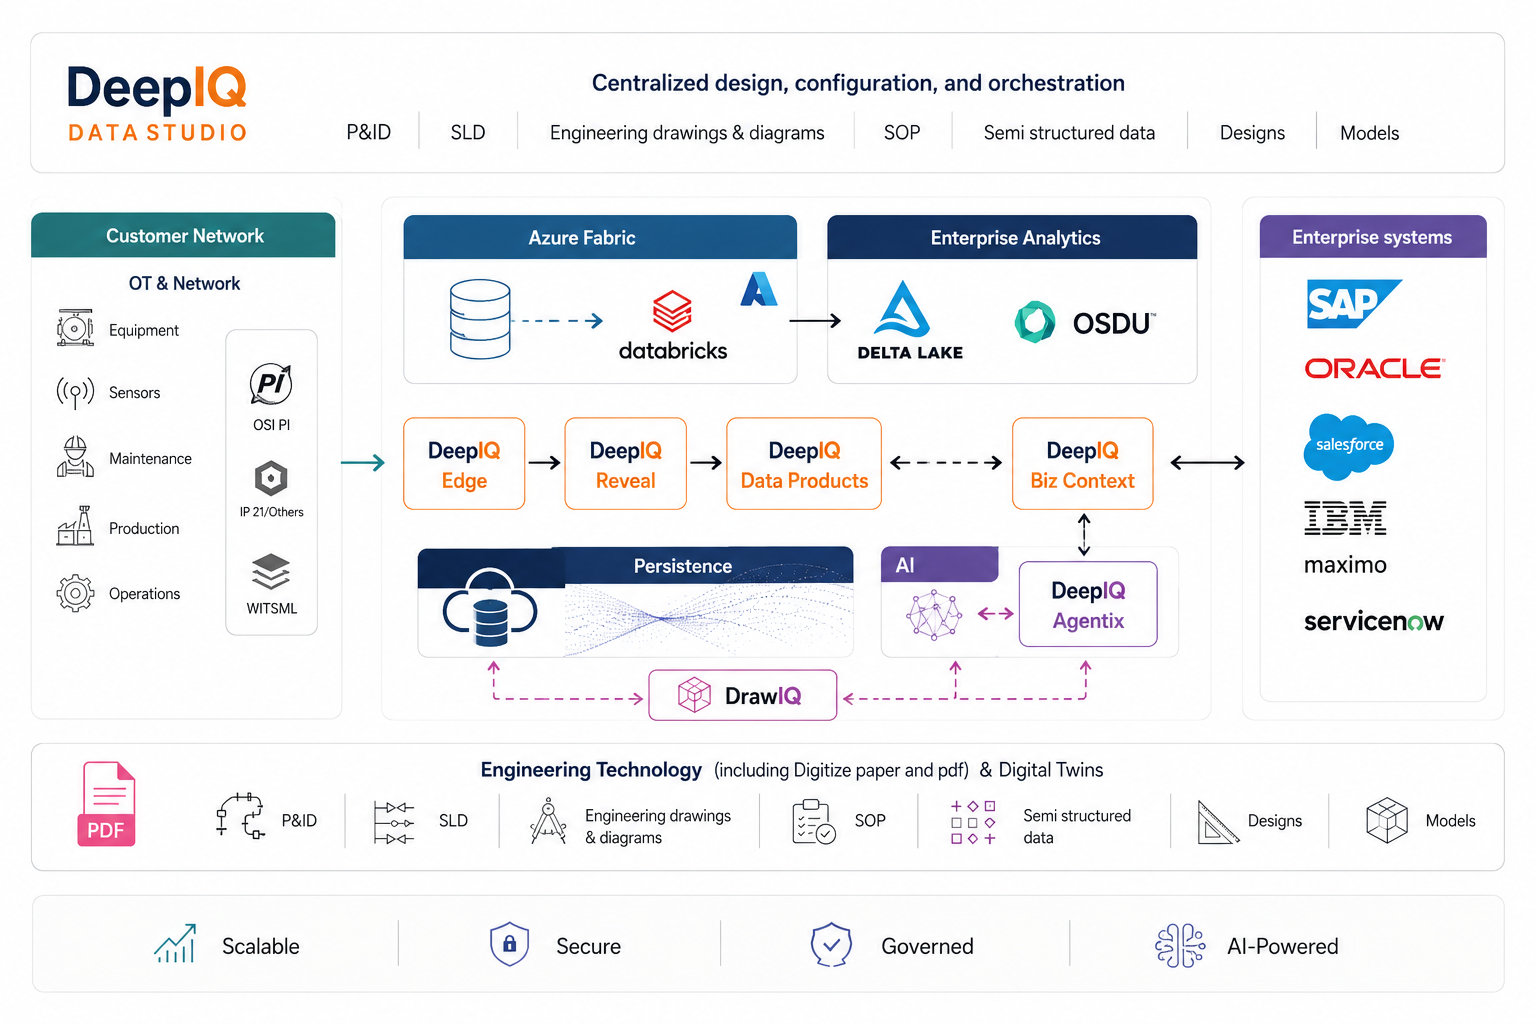Click the pink cube icon in DrawIQ
This screenshot has width=1536, height=1024.
[x=694, y=695]
